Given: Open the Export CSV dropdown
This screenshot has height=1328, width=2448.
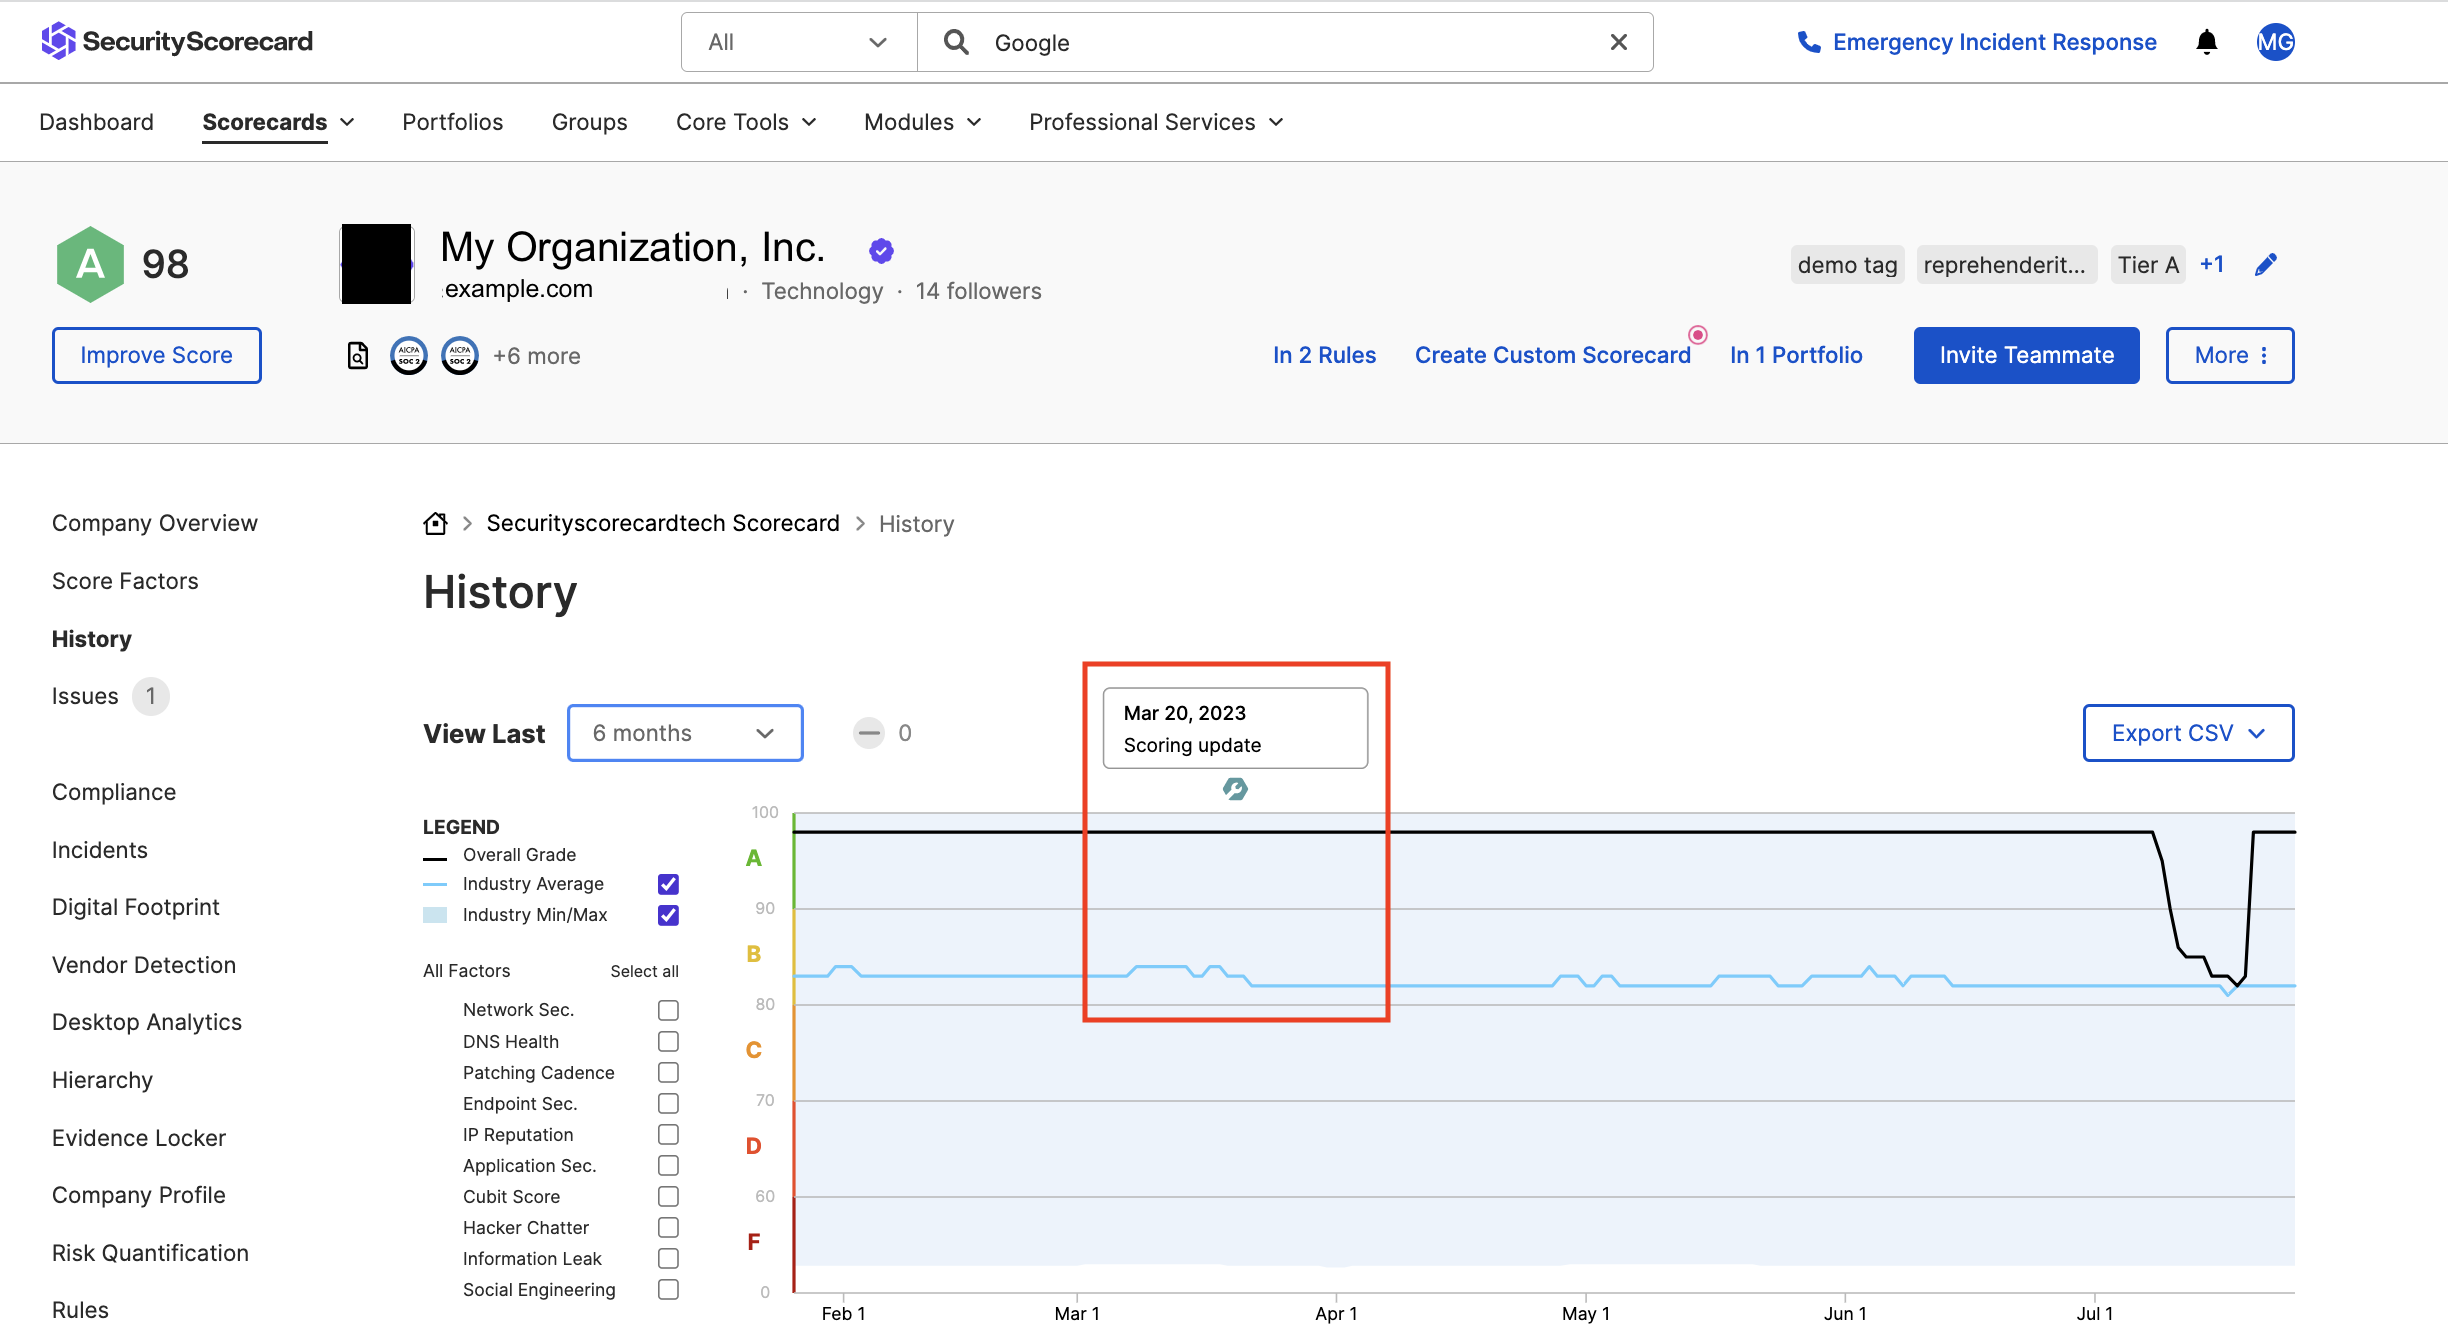Looking at the screenshot, I should tap(2188, 733).
